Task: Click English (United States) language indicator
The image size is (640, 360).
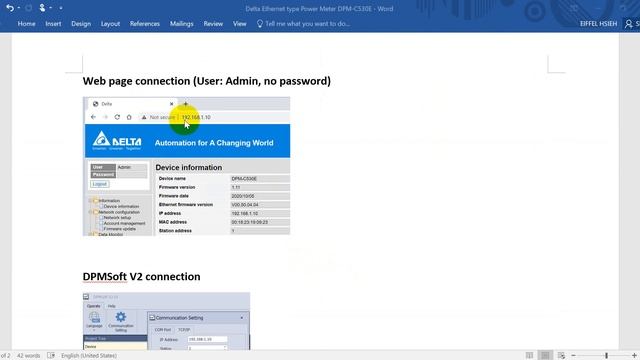Action: [89, 356]
